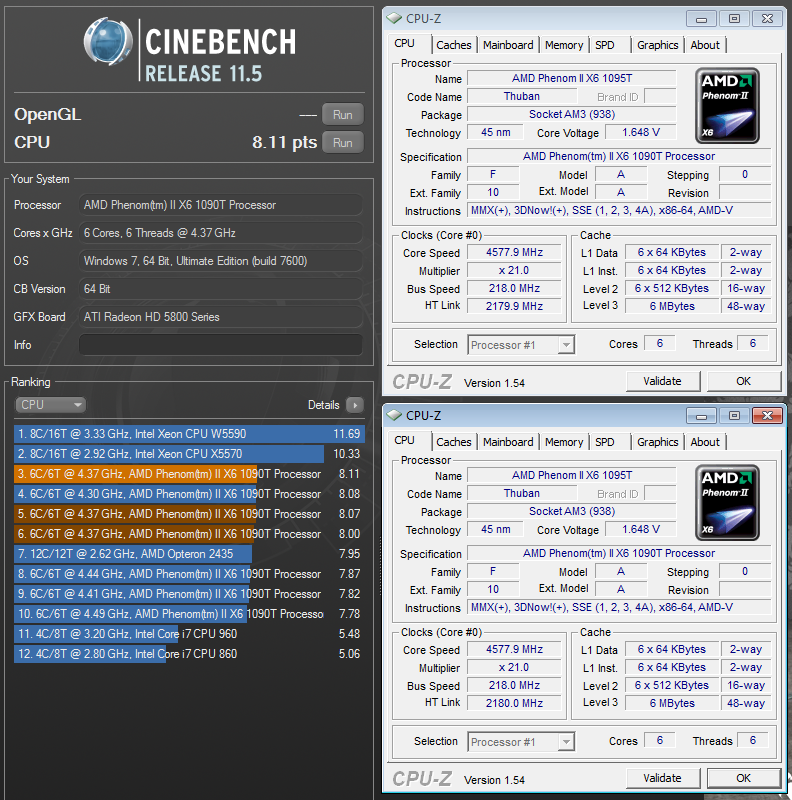
Task: Select ranking row 9 at 4.41 GHz
Action: point(189,594)
